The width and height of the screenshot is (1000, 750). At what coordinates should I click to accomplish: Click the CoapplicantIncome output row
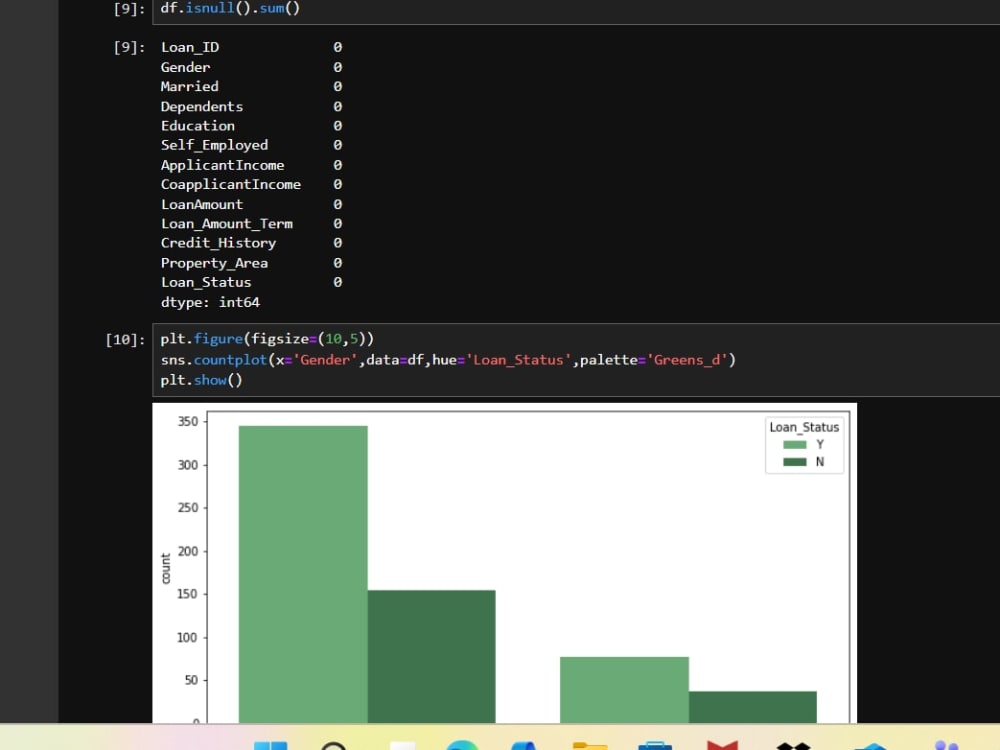click(251, 184)
